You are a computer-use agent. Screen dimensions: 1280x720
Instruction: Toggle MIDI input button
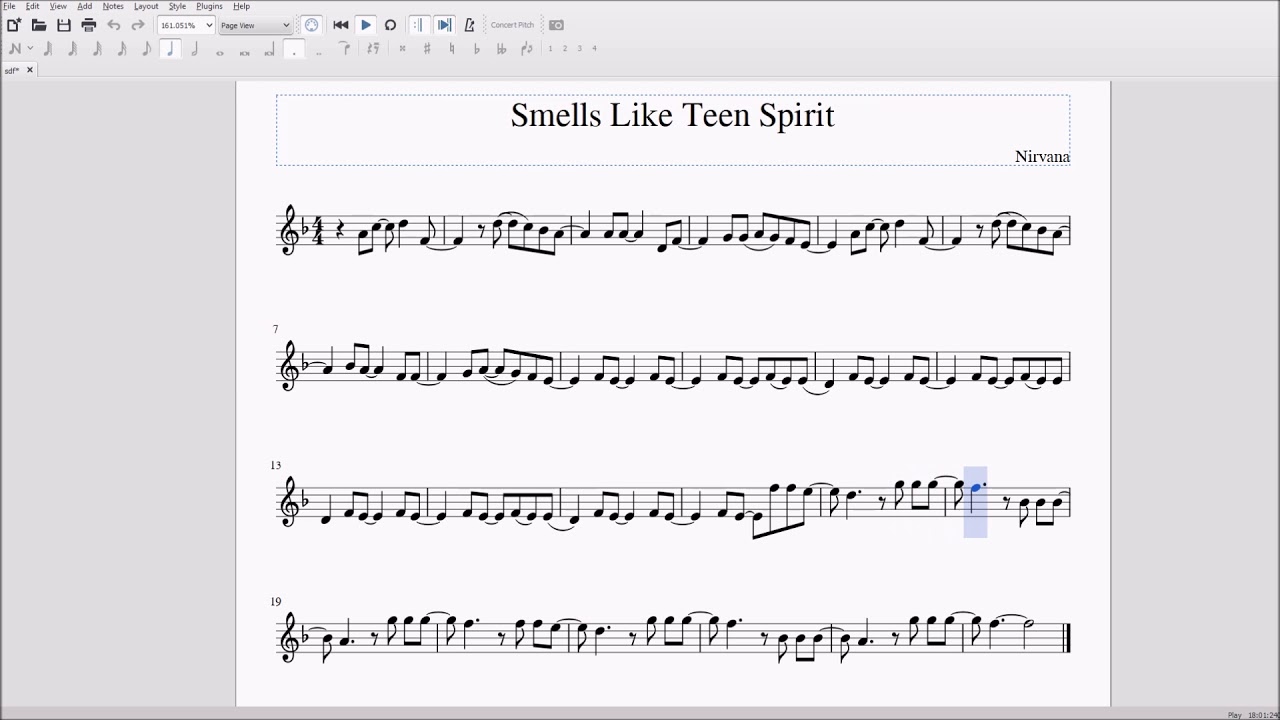311,25
